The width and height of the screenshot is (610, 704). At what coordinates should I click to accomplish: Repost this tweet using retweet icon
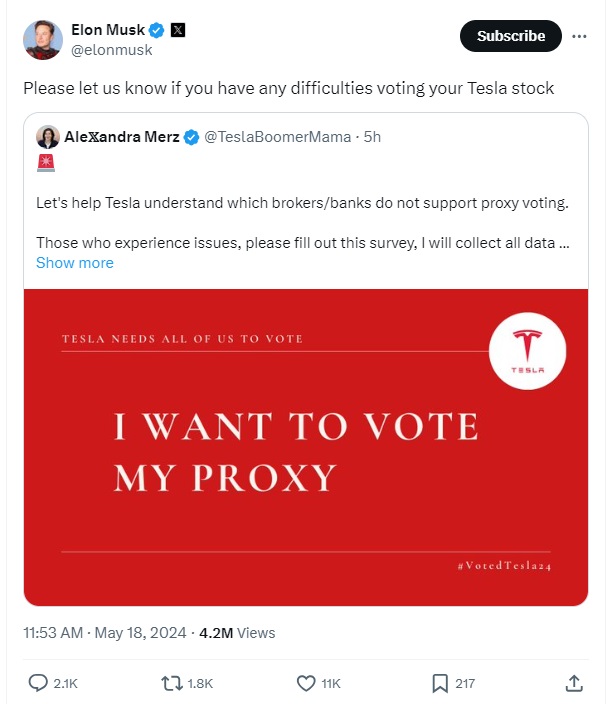172,683
